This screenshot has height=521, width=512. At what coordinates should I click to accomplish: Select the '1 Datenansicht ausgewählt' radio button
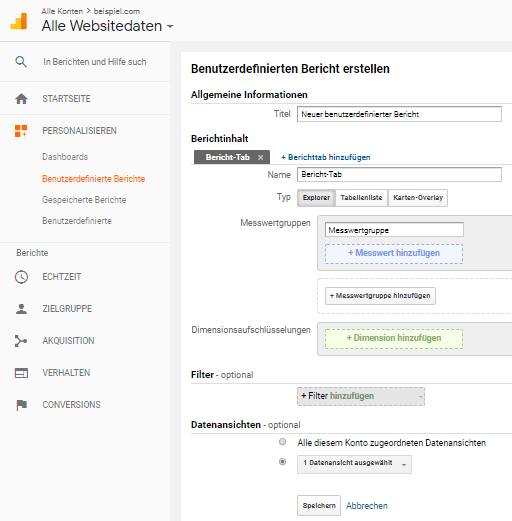pyautogui.click(x=282, y=462)
